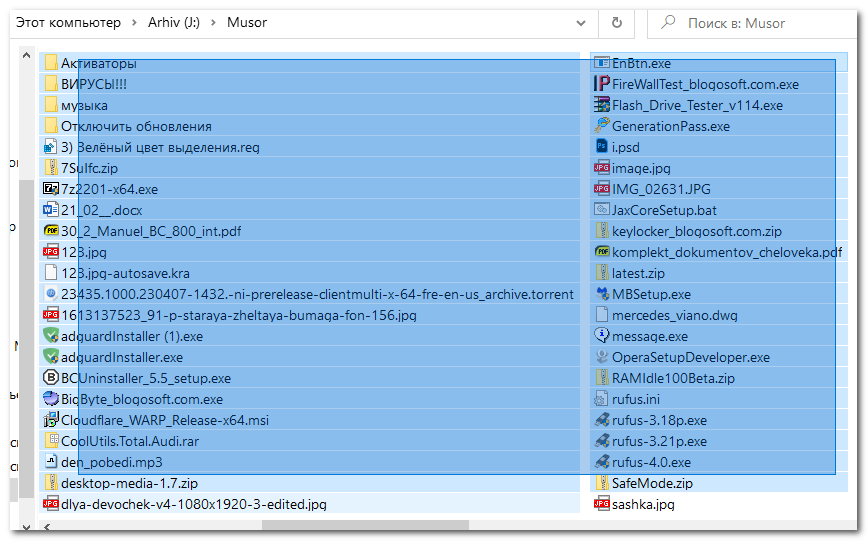Select RAMIdle100Beta.zip file name

coord(673,379)
